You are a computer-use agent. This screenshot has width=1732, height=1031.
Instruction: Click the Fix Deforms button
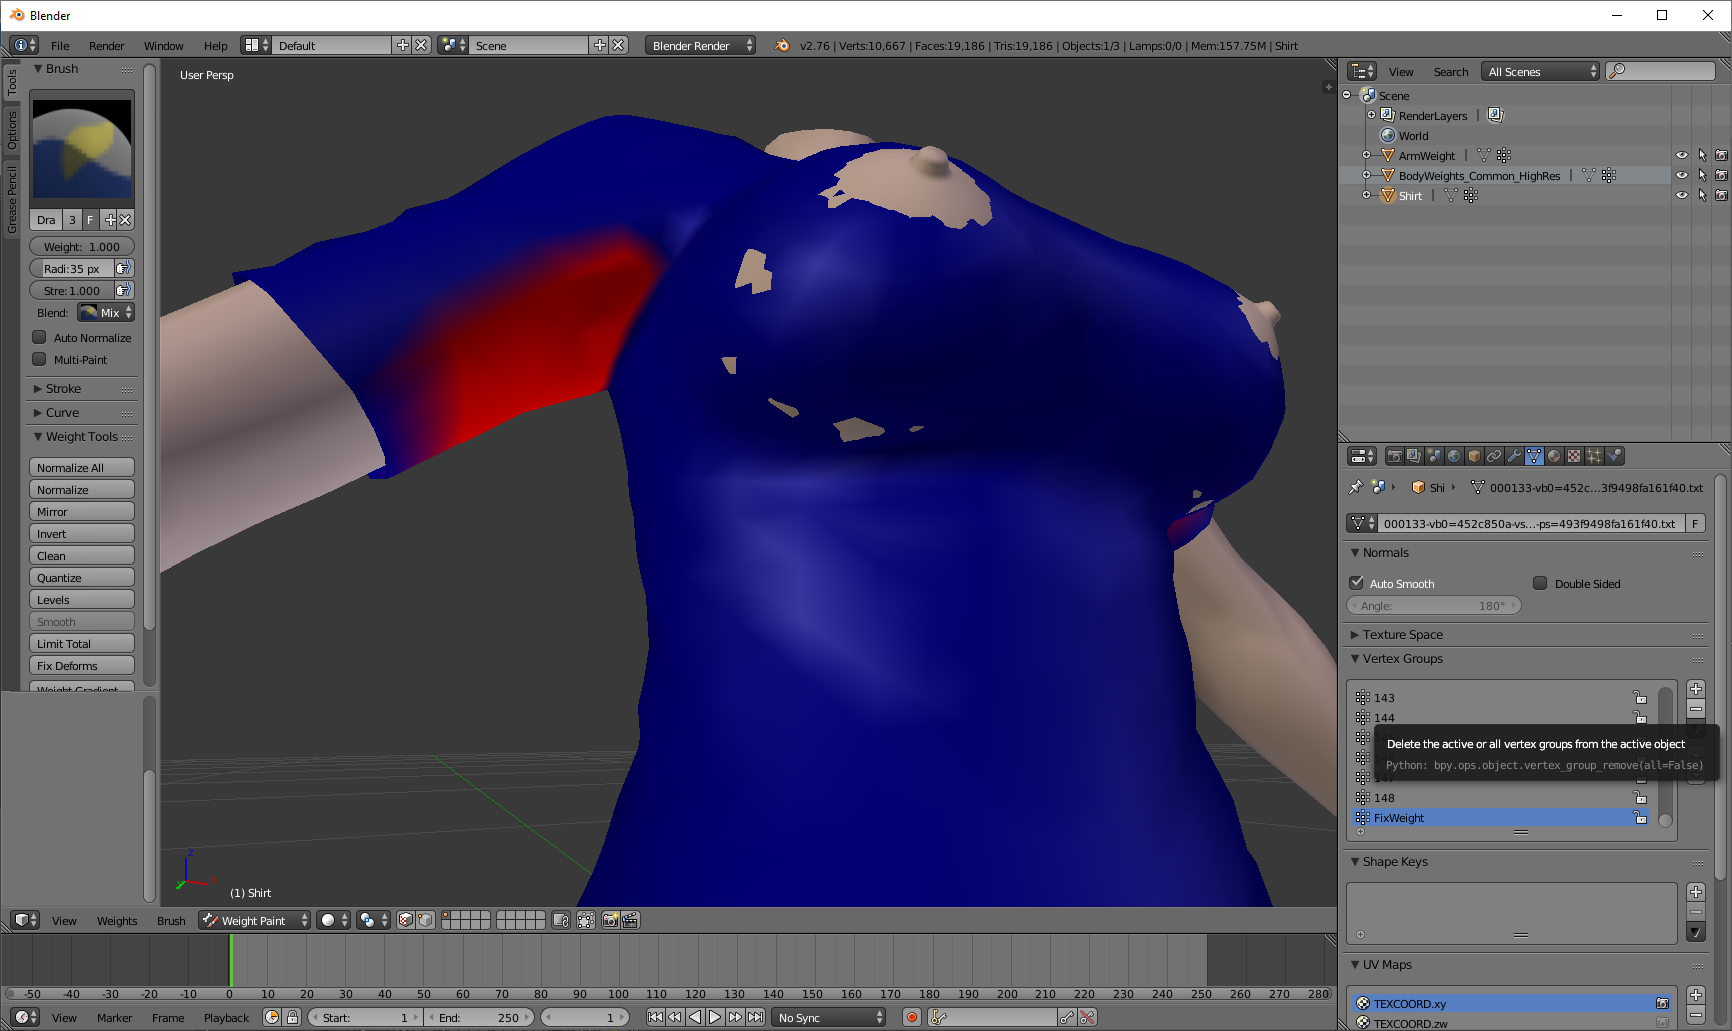82,665
